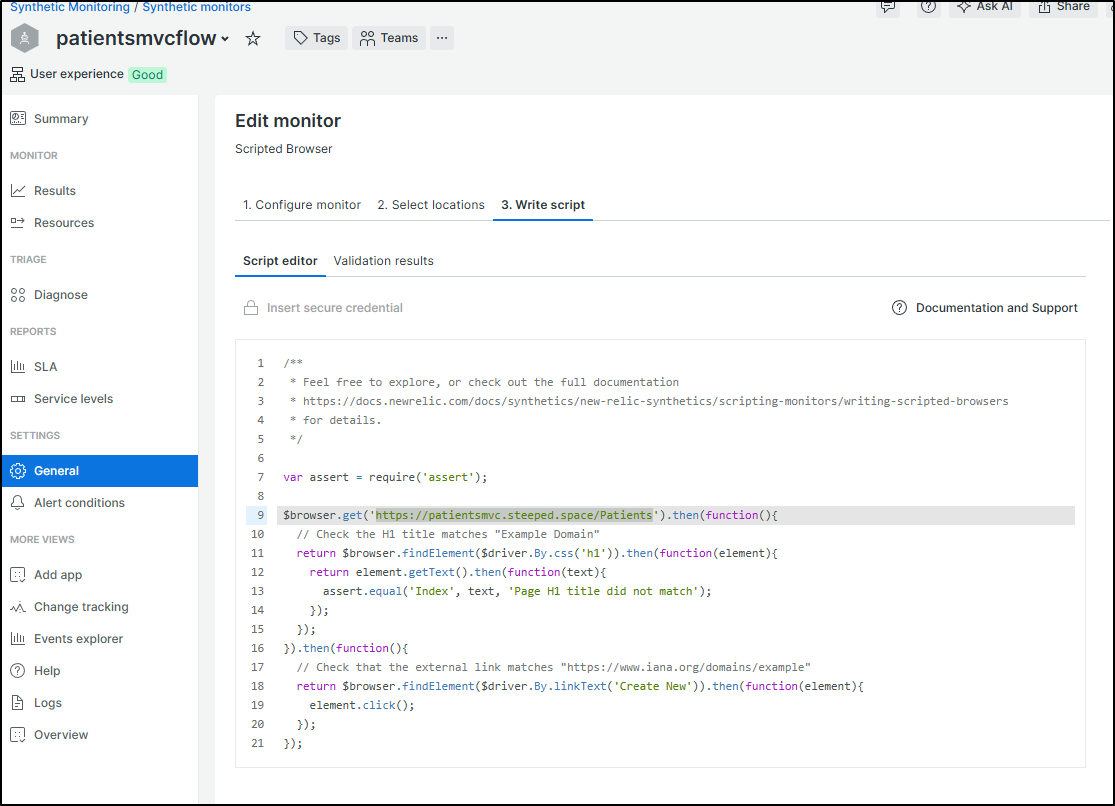Click the Good user experience badge
This screenshot has height=806, width=1115.
tap(147, 75)
